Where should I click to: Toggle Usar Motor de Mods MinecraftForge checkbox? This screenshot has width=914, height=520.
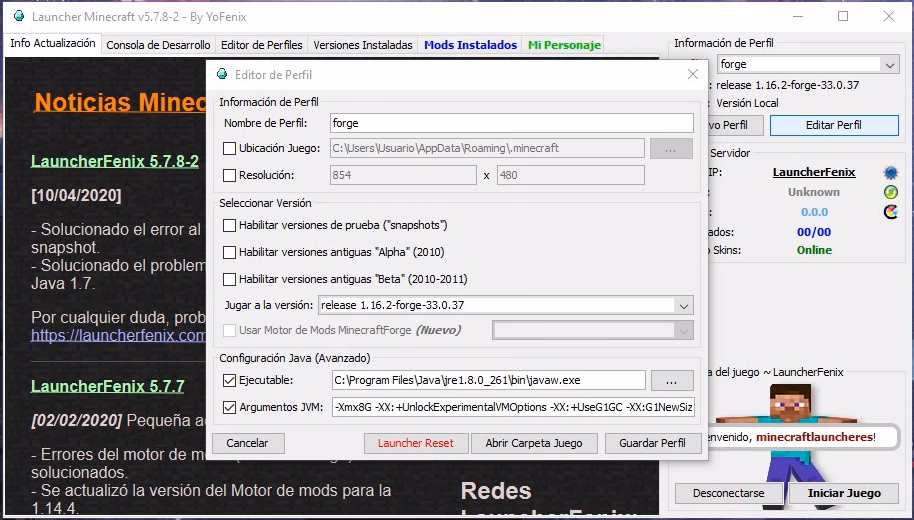(230, 331)
